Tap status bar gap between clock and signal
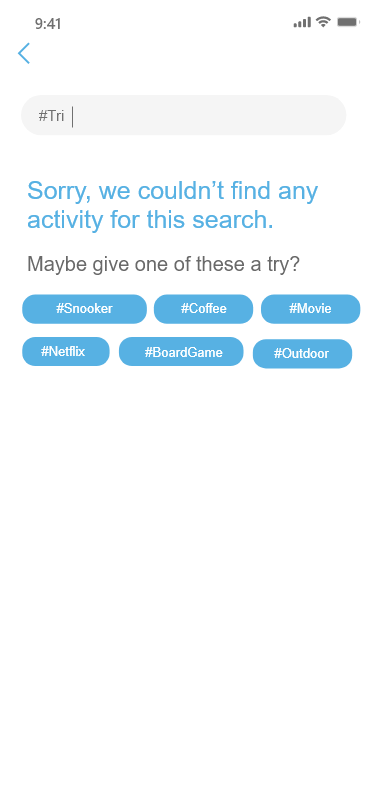Viewport: 375px width, 811px height. pos(176,23)
